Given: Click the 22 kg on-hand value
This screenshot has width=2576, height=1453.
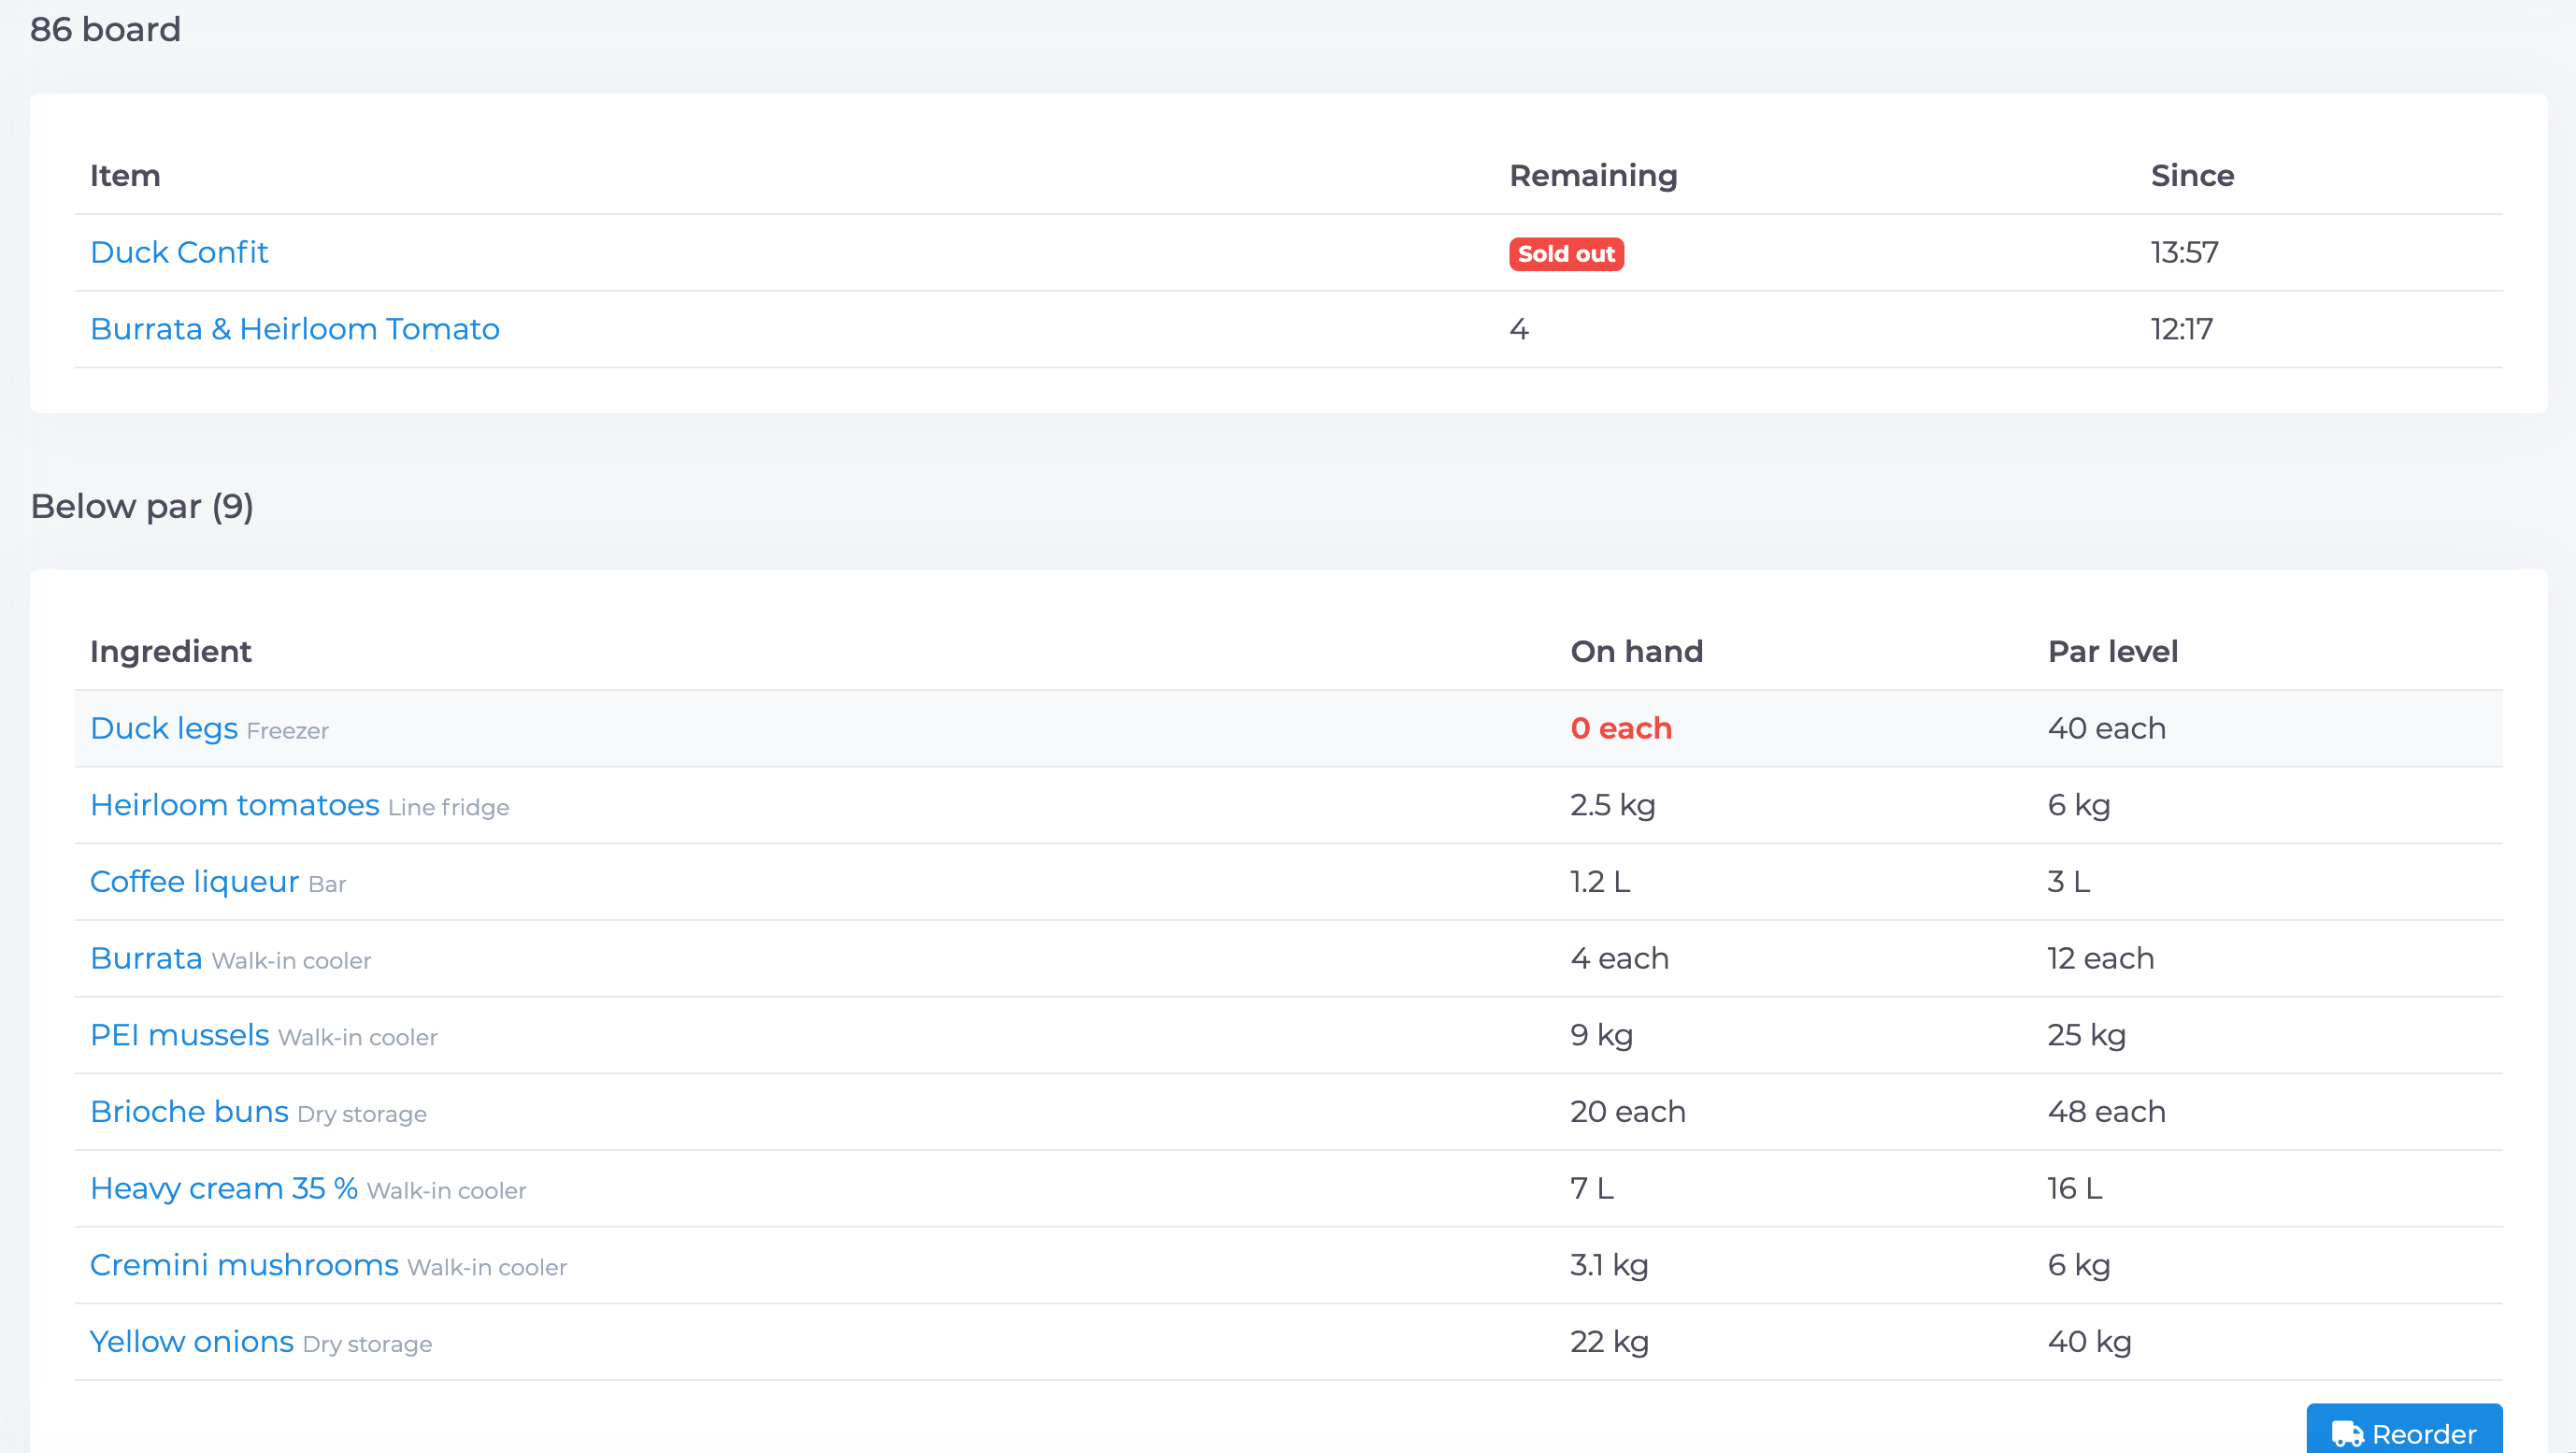Looking at the screenshot, I should pyautogui.click(x=1609, y=1342).
